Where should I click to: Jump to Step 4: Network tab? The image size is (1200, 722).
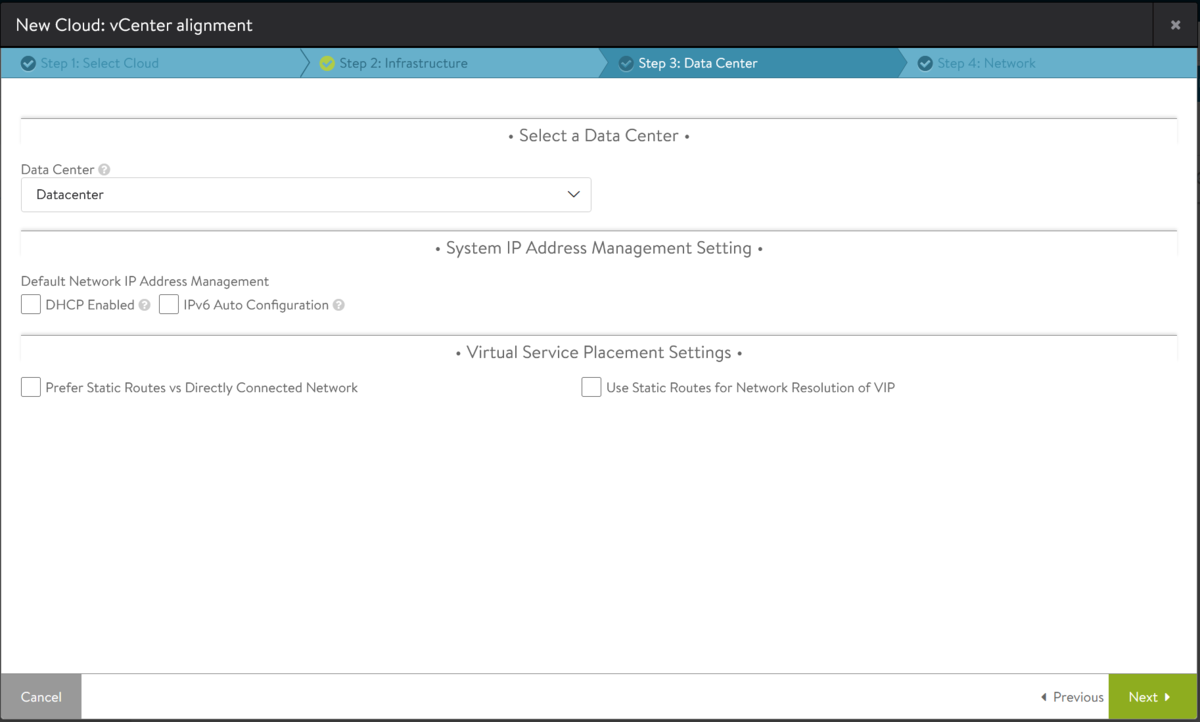coord(986,63)
